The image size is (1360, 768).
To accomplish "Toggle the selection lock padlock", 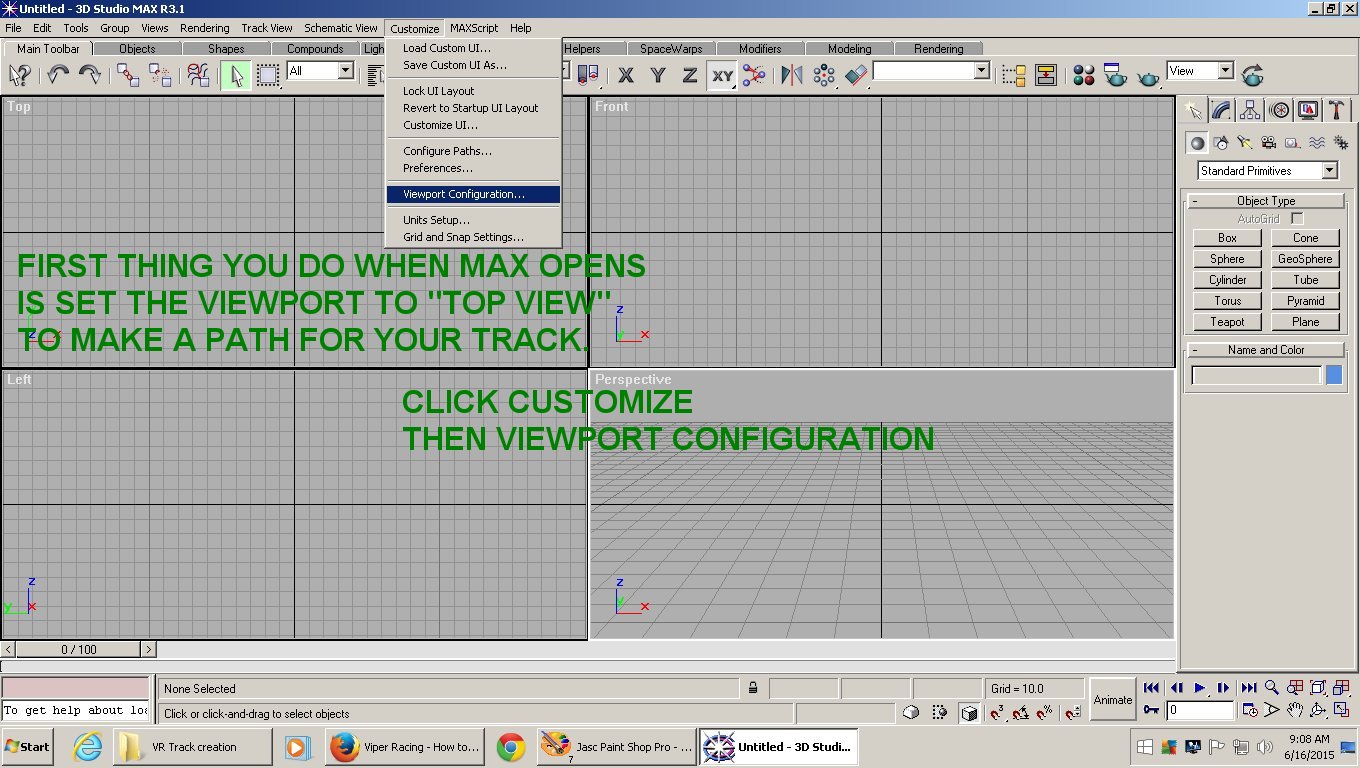I will click(752, 688).
